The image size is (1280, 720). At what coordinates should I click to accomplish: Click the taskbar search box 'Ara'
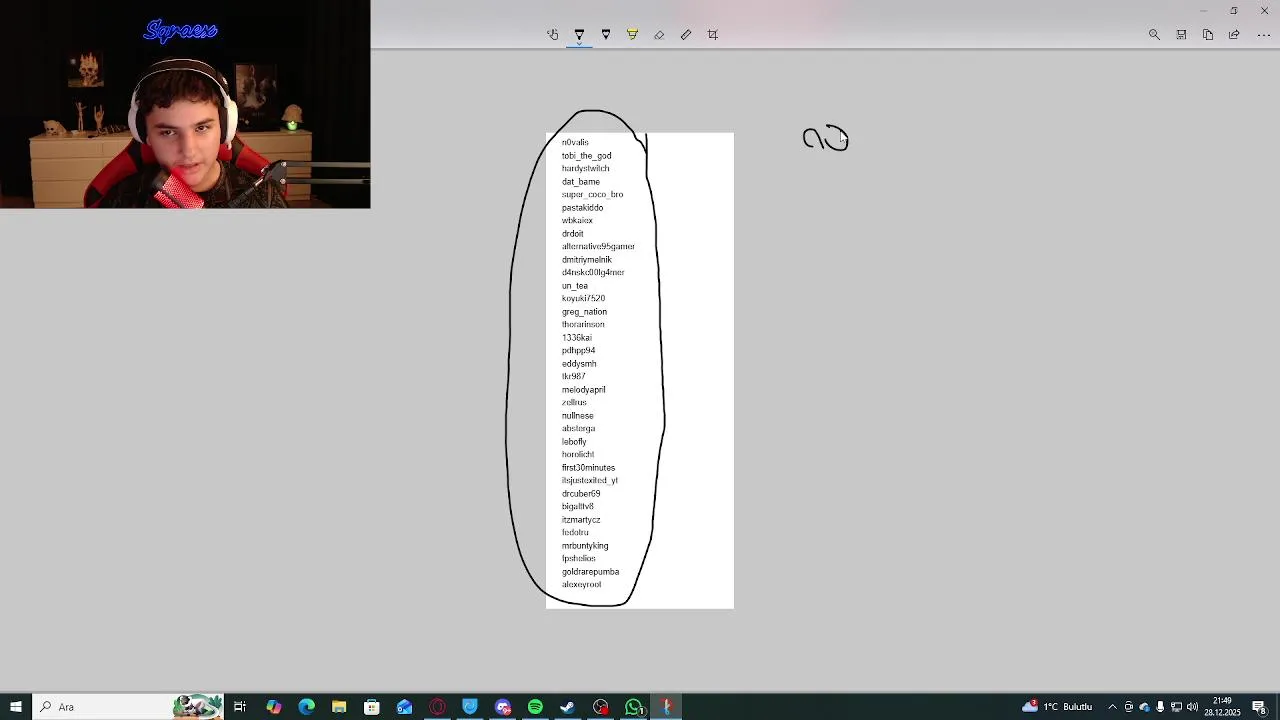click(x=130, y=707)
